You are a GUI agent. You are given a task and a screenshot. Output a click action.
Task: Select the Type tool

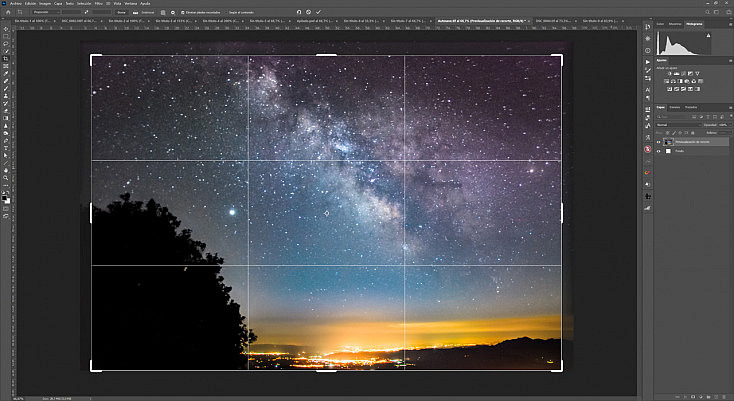6,148
